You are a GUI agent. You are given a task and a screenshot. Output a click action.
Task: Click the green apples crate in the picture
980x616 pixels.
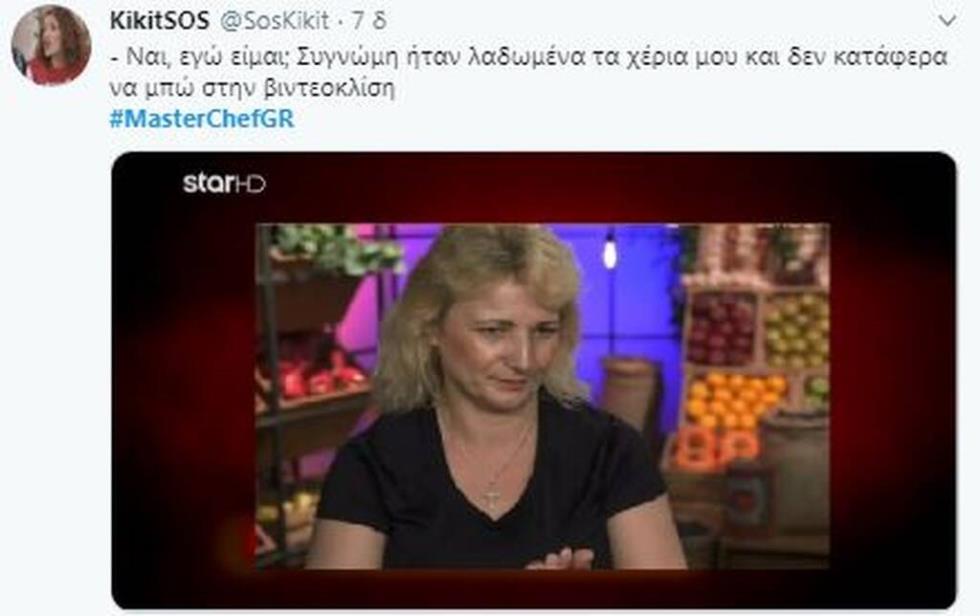796,330
